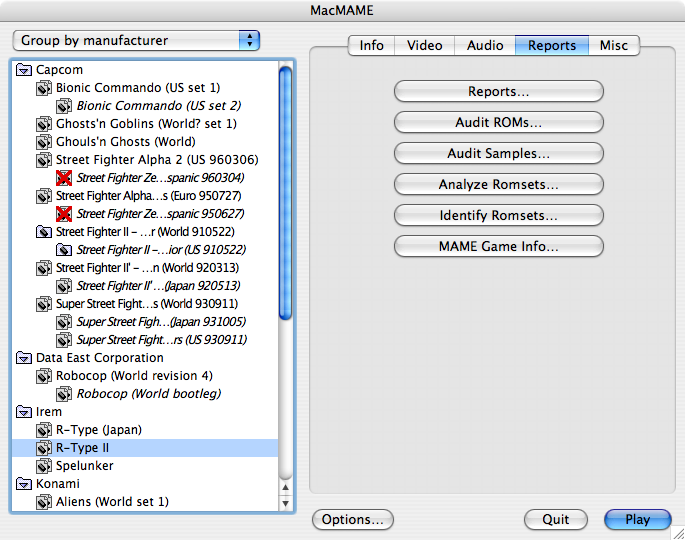Viewport: 685px width, 540px height.
Task: Switch to the Video tab
Action: (425, 45)
